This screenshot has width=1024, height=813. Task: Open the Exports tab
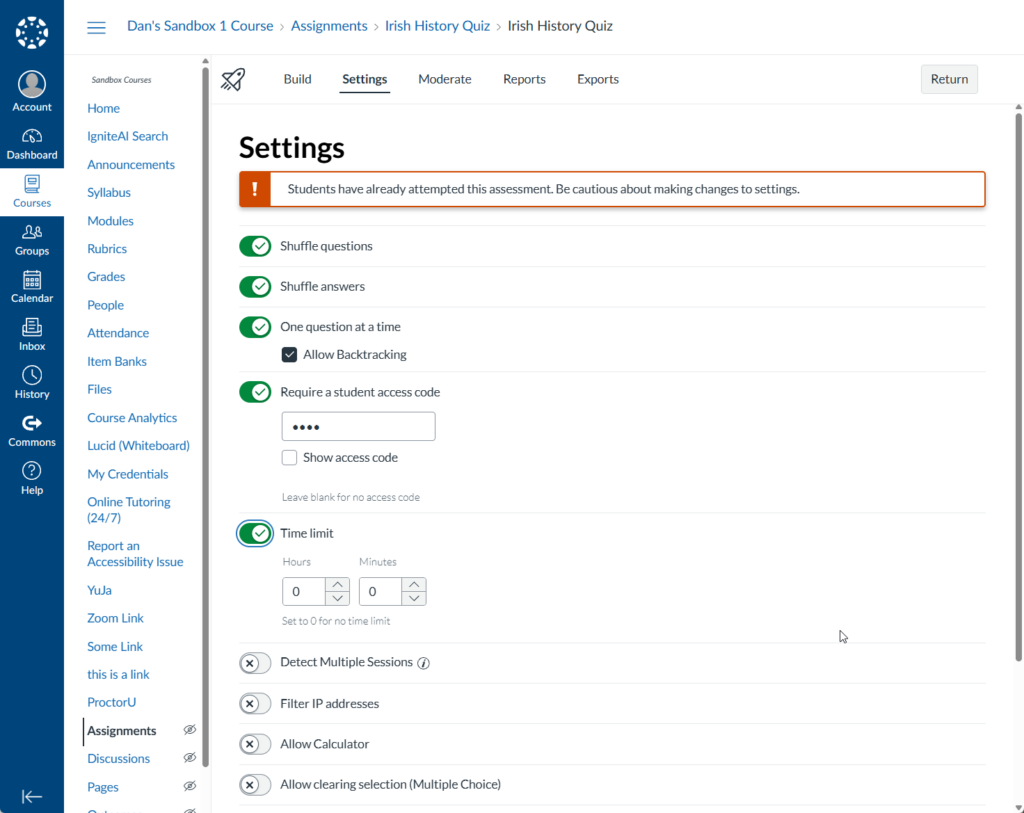point(598,79)
